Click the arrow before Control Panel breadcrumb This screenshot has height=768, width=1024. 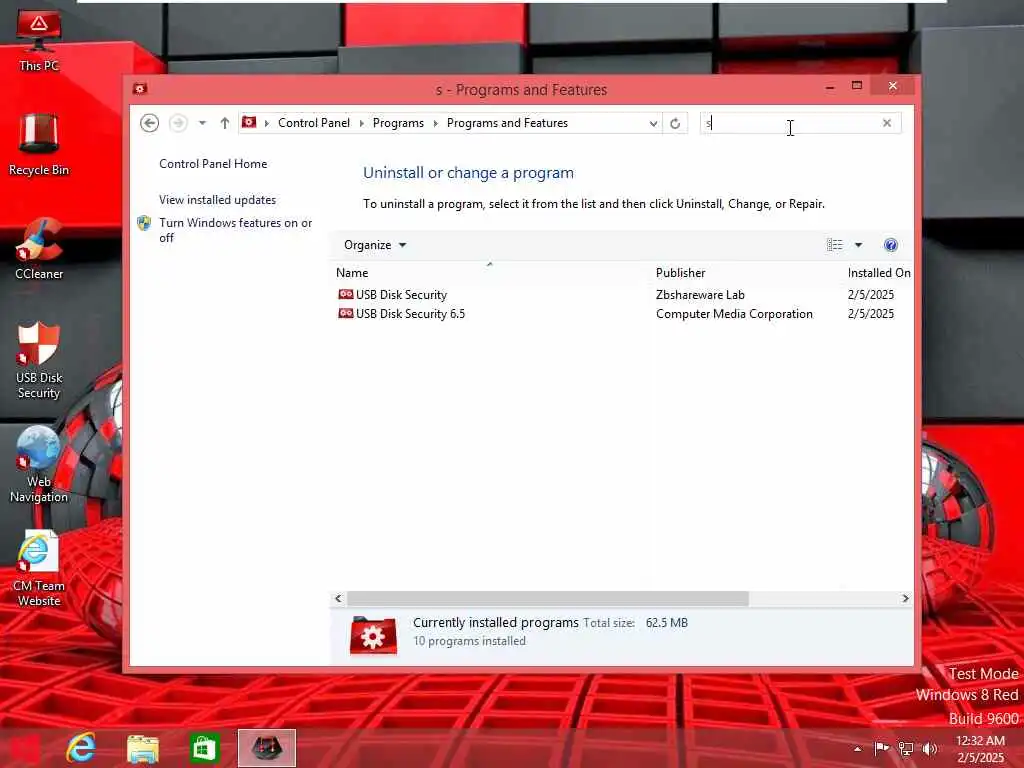coord(266,123)
